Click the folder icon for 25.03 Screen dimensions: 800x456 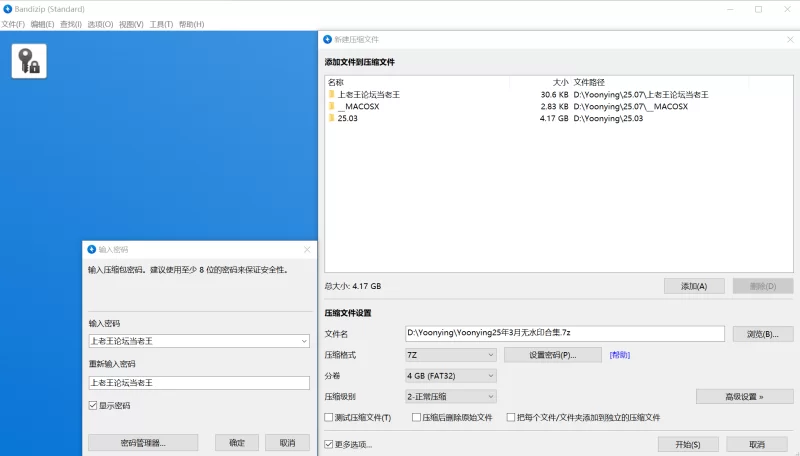pos(332,118)
